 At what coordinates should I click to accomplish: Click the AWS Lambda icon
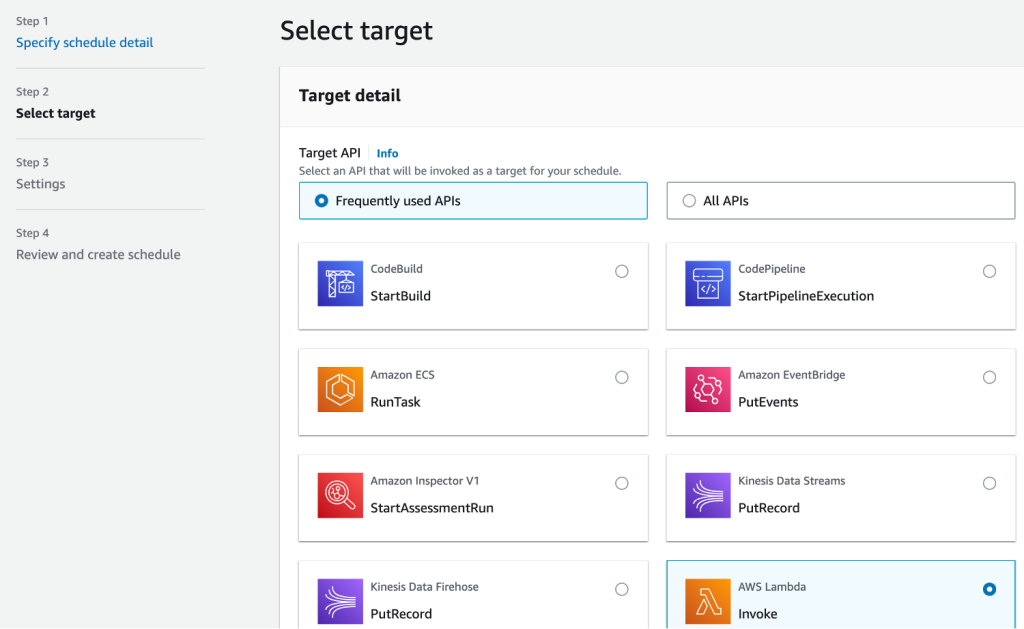tap(708, 602)
